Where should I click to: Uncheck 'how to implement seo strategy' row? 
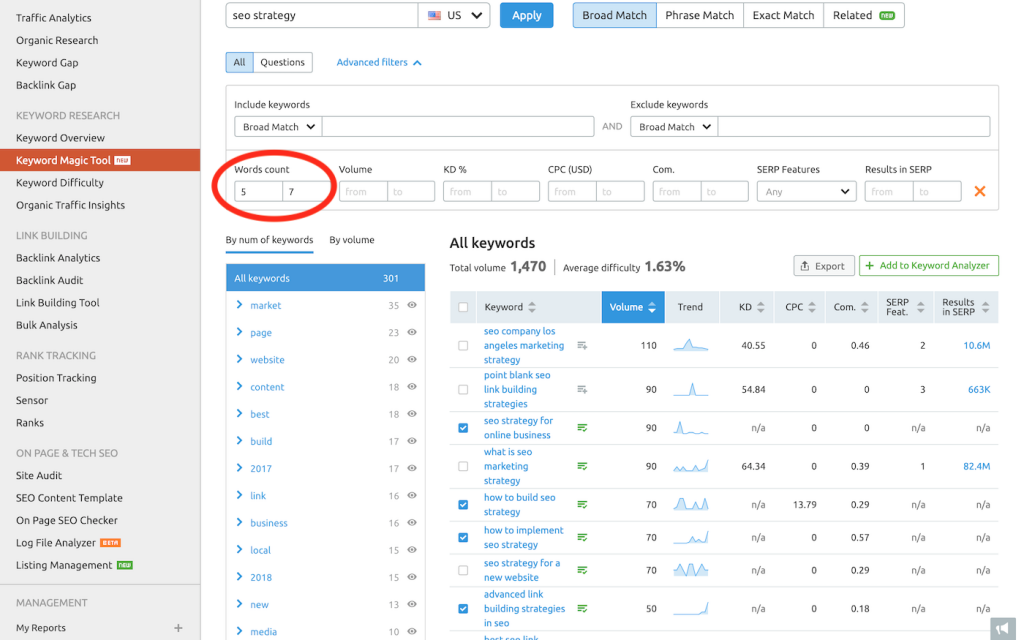[463, 537]
